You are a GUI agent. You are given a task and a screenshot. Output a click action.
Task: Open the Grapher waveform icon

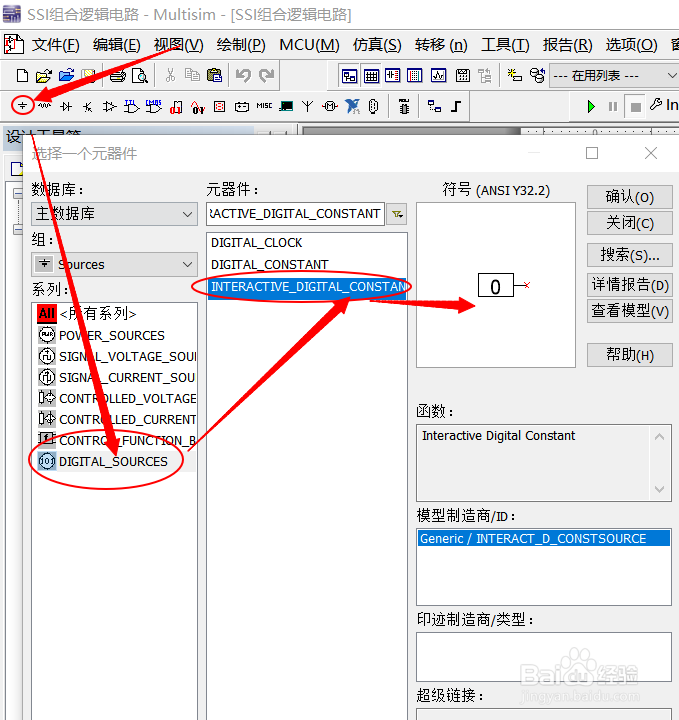438,75
